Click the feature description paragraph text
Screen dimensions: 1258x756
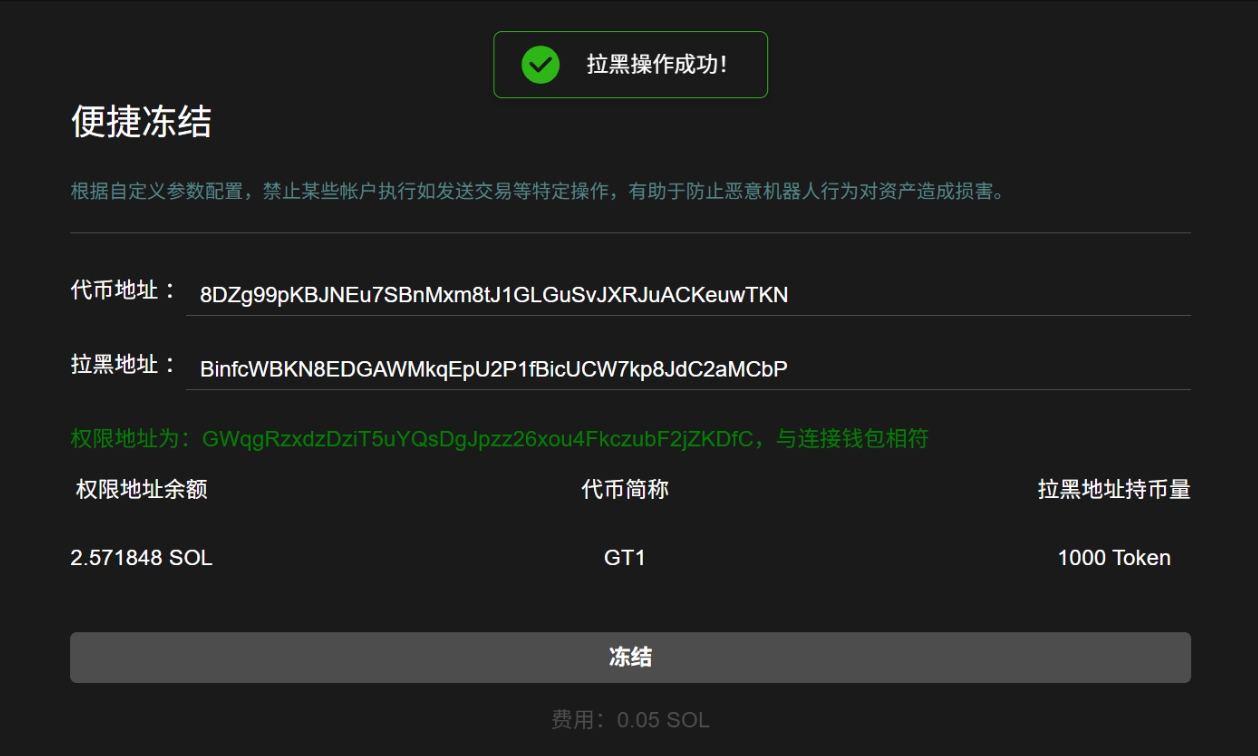(x=538, y=191)
